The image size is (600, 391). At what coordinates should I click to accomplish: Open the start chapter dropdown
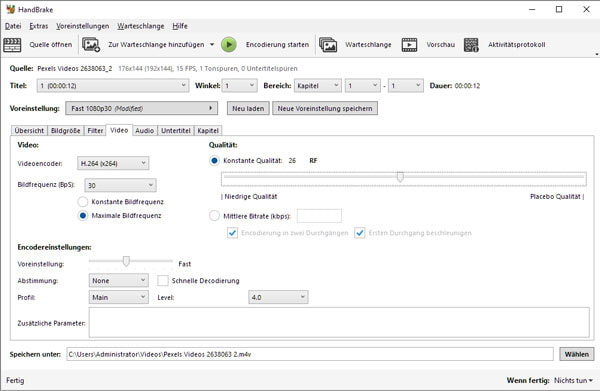point(363,86)
